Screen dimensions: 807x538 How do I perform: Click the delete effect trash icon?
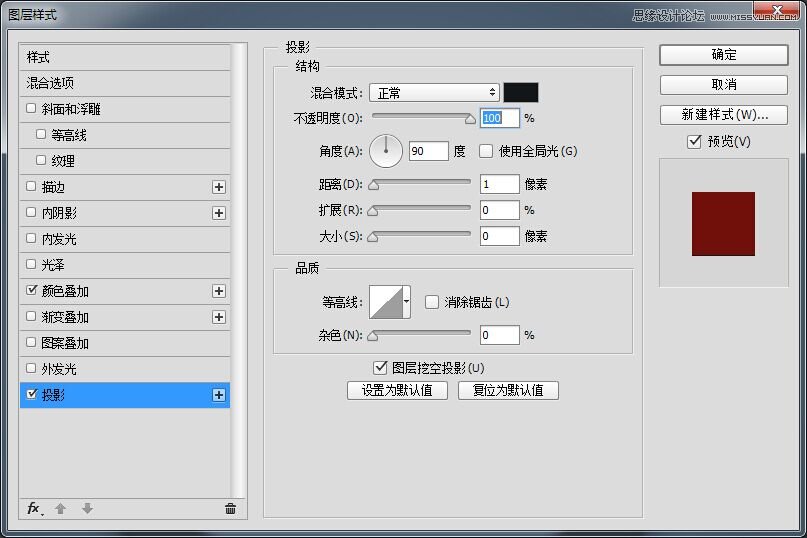click(230, 509)
